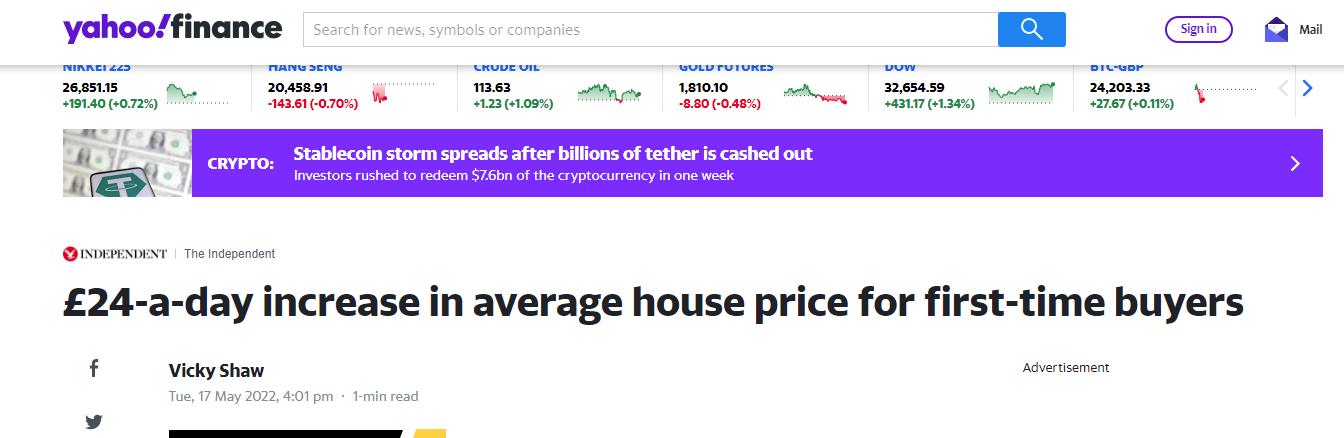Click the Sign in button
Screen dimensions: 1344x438
[x=1198, y=29]
